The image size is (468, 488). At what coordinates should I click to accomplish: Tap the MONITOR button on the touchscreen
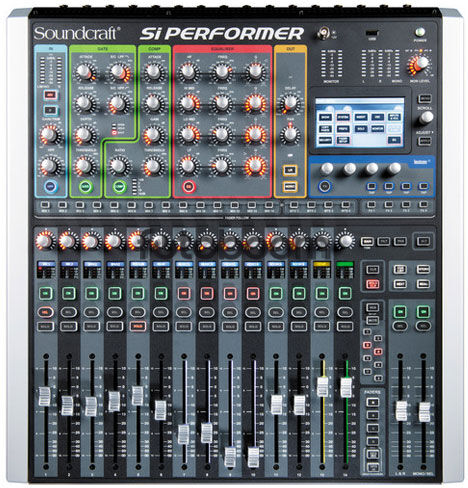377,129
